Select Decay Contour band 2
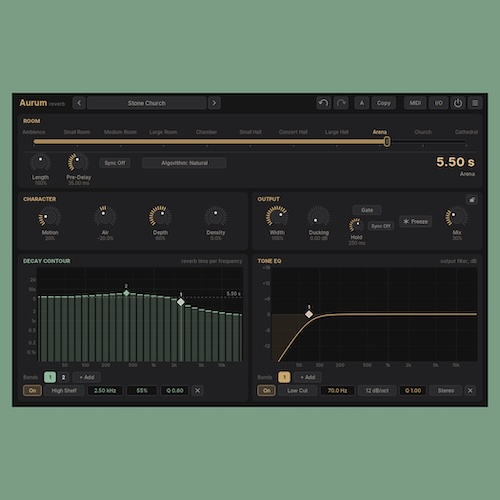 coord(63,377)
